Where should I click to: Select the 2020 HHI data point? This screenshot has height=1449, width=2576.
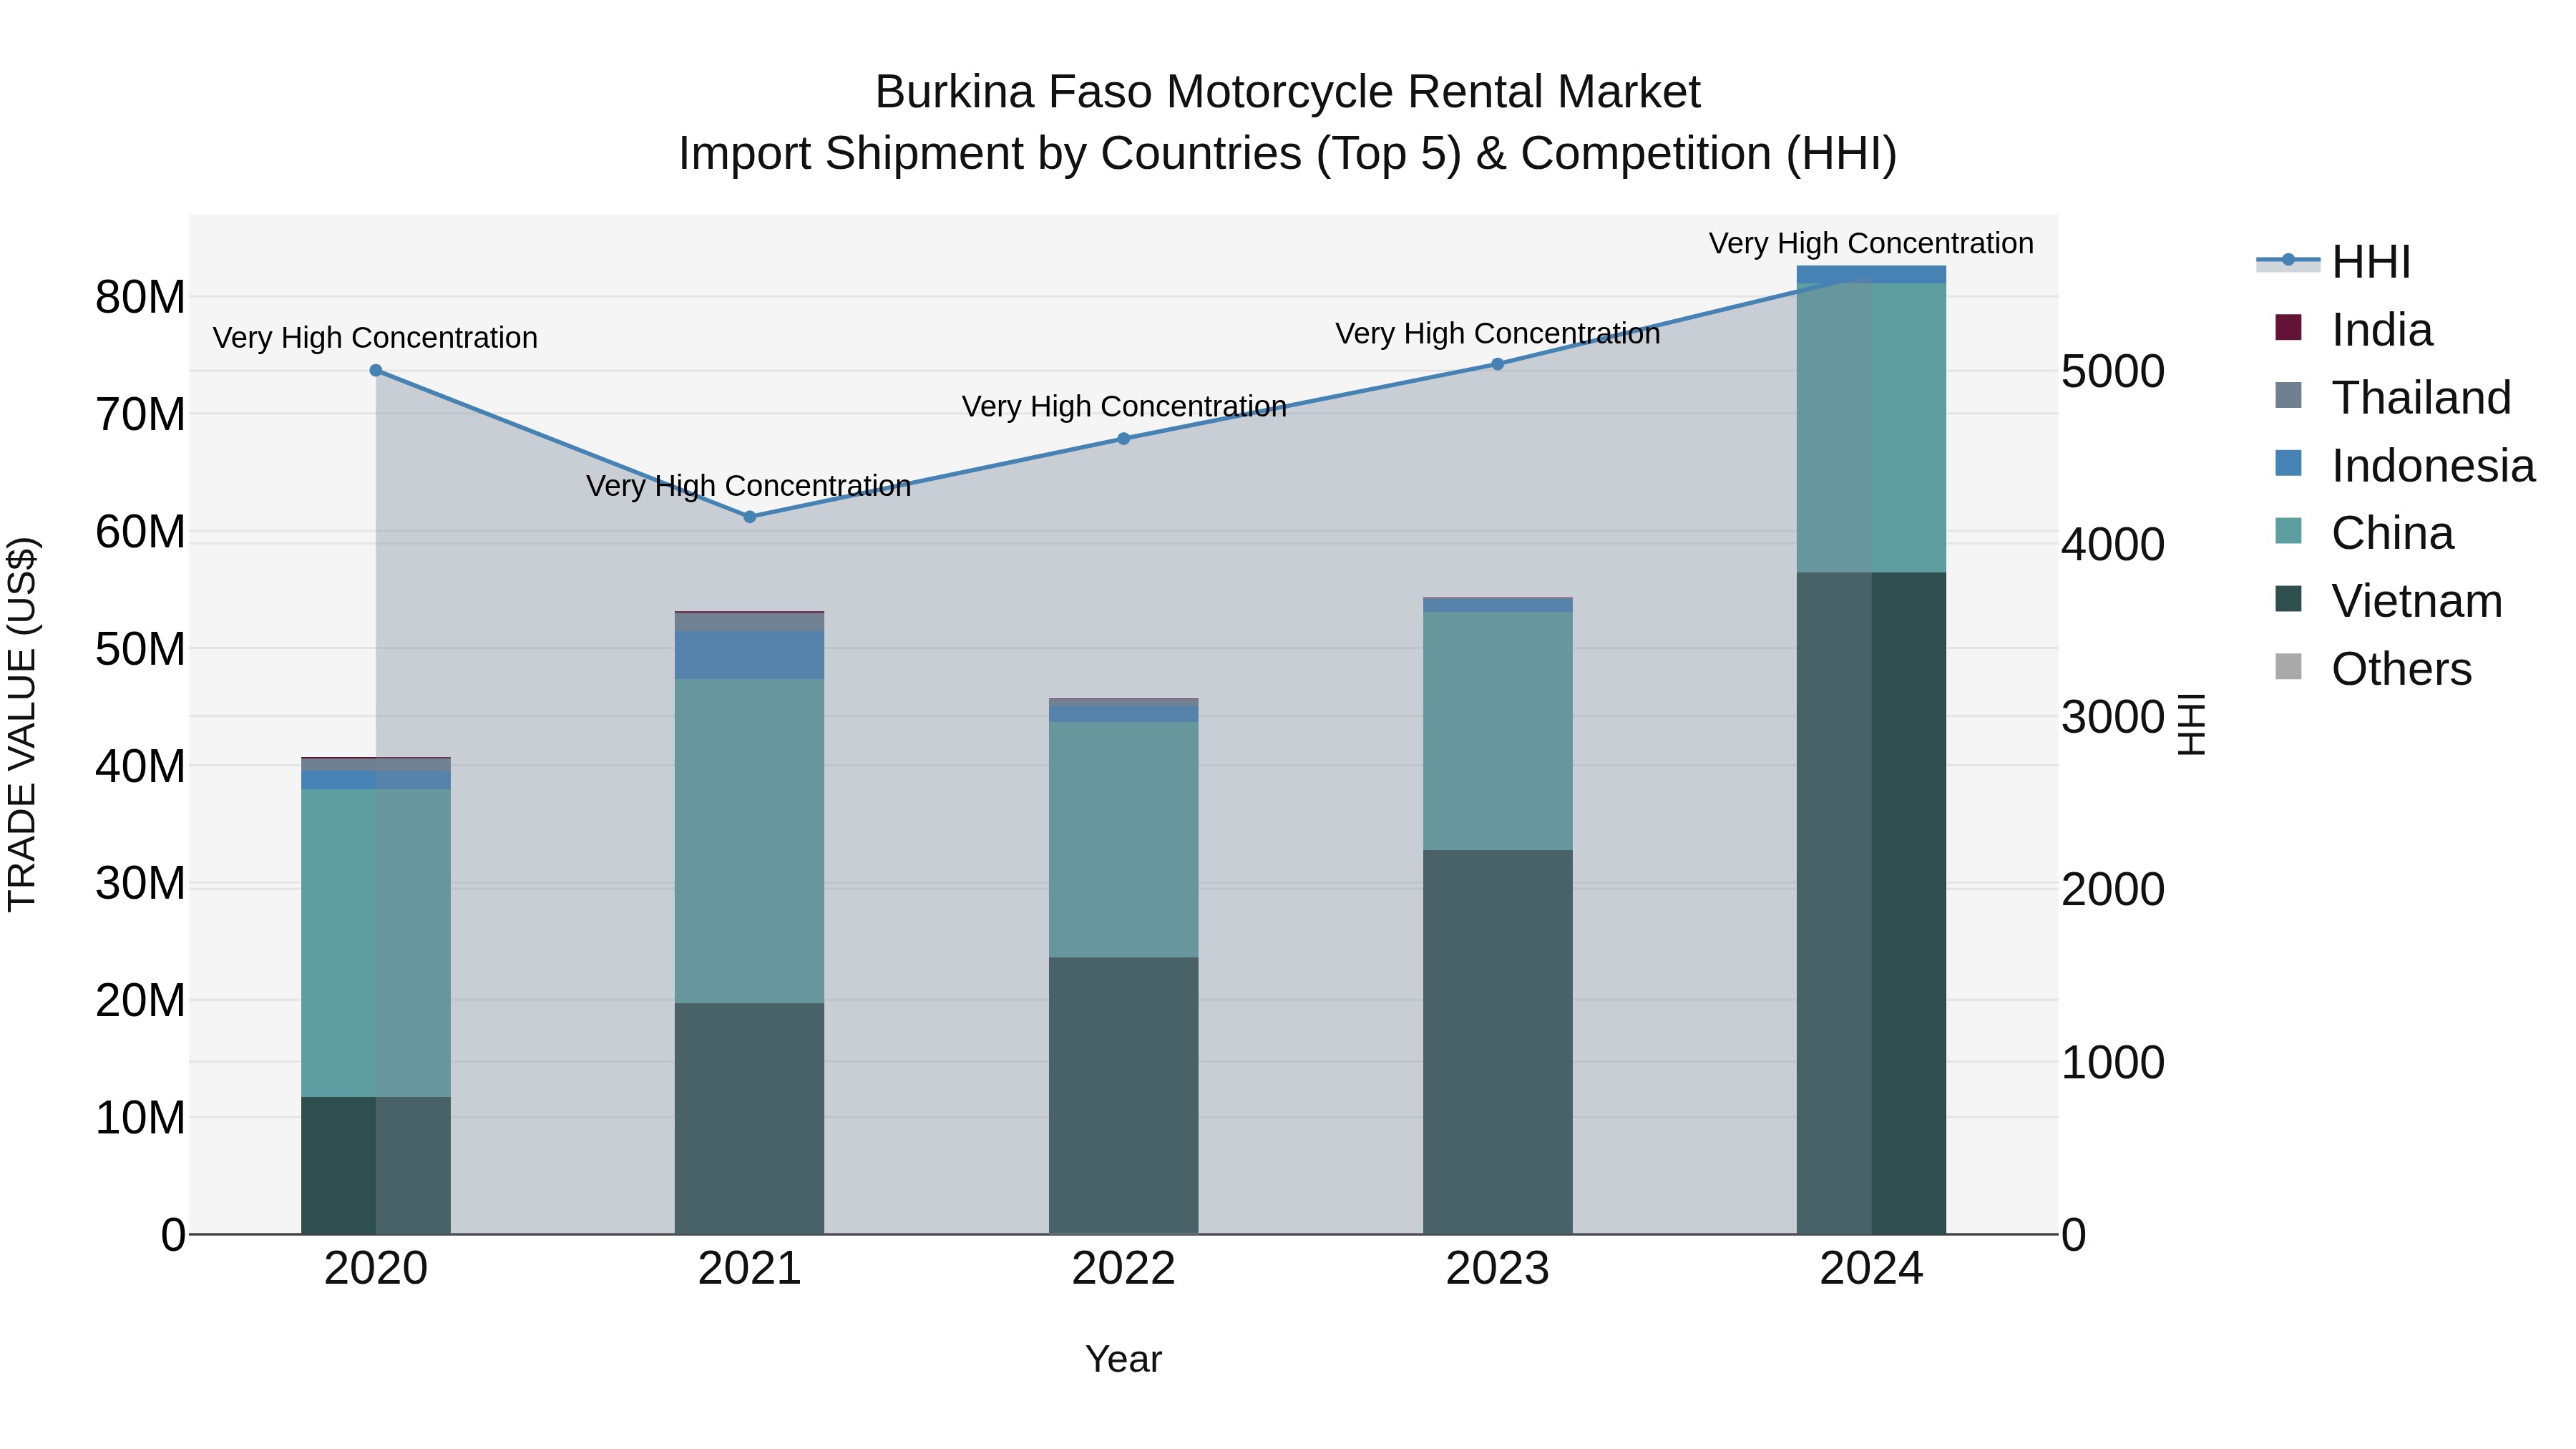tap(376, 370)
